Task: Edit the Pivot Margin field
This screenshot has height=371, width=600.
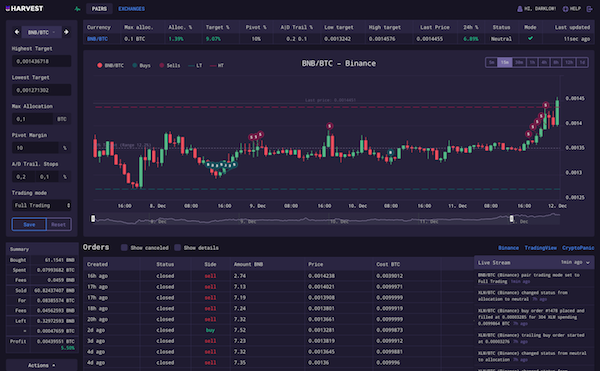Action: (x=35, y=148)
